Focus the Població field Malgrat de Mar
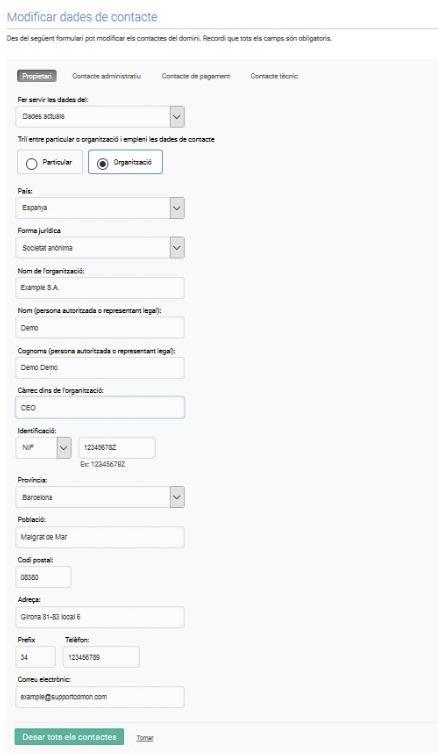Image resolution: width=438 pixels, height=755 pixels. tap(100, 537)
